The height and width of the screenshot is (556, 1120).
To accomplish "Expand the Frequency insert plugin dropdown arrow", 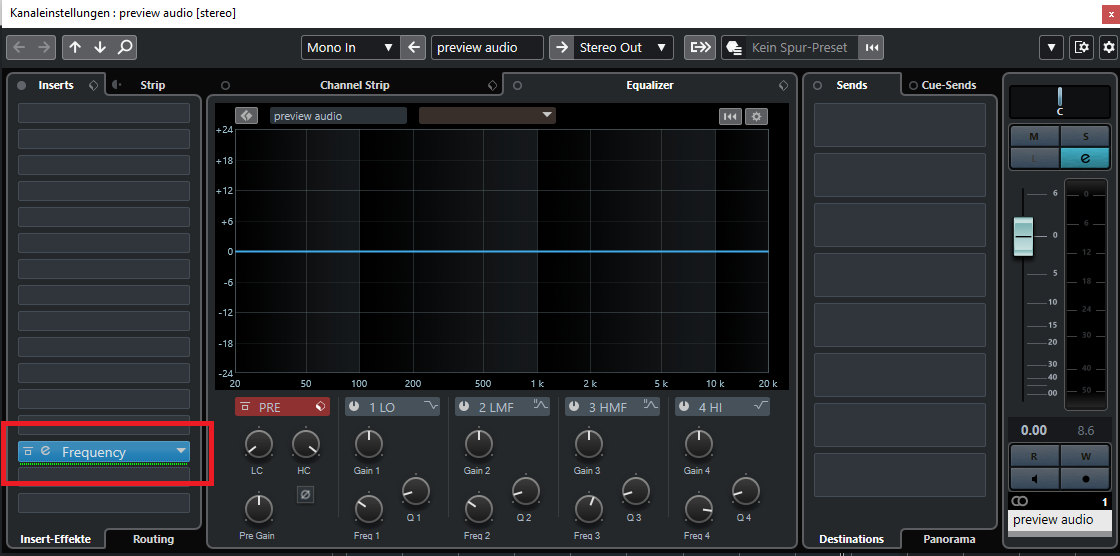I will pyautogui.click(x=180, y=452).
